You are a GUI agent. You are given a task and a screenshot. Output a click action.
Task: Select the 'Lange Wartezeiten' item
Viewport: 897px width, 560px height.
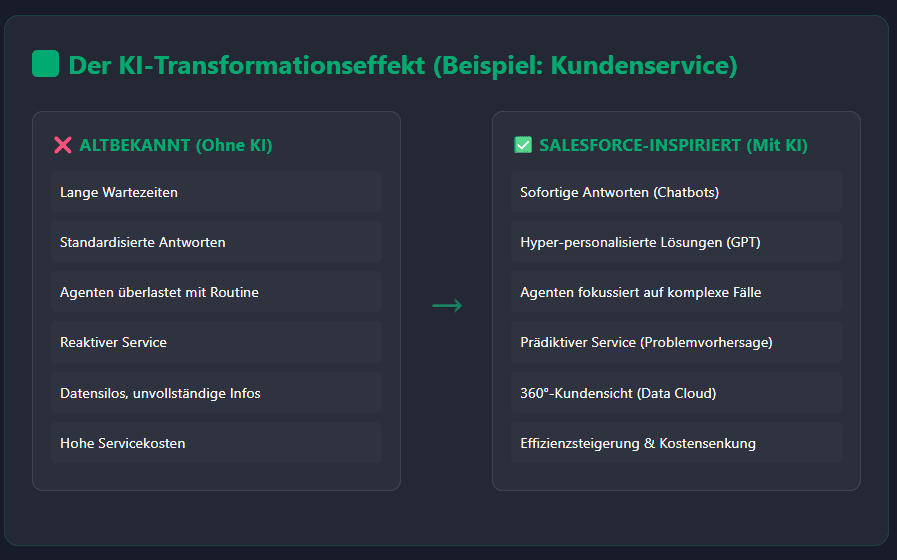click(x=216, y=192)
